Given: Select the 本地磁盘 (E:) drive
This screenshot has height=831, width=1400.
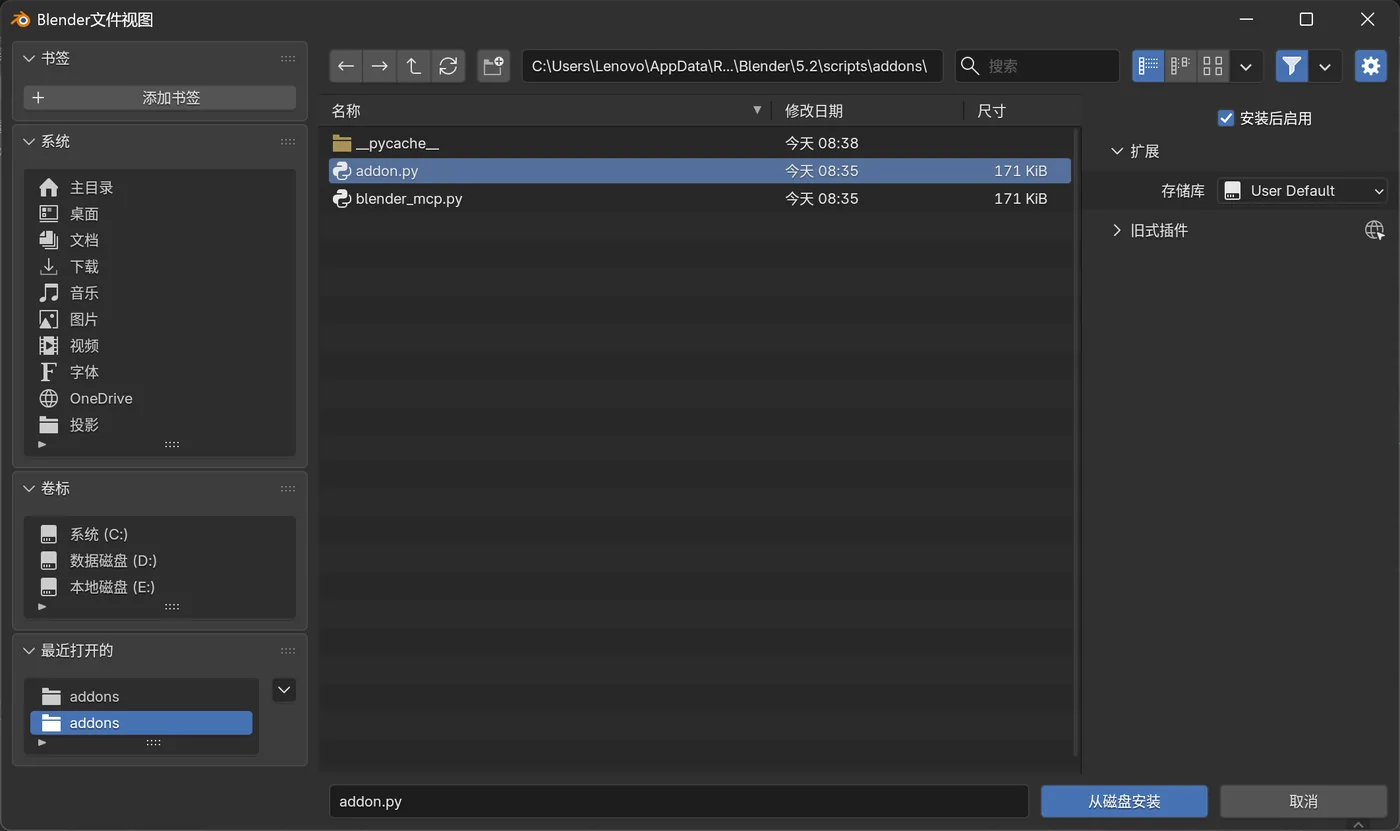Looking at the screenshot, I should click(160, 587).
